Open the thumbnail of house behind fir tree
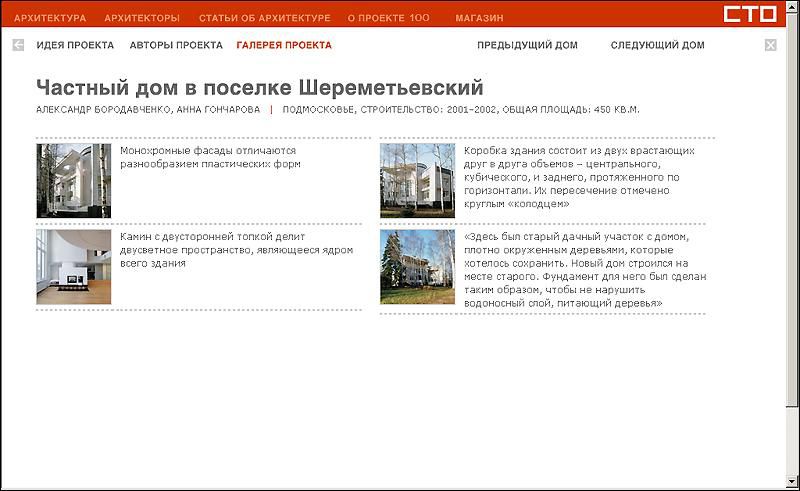 tap(417, 266)
